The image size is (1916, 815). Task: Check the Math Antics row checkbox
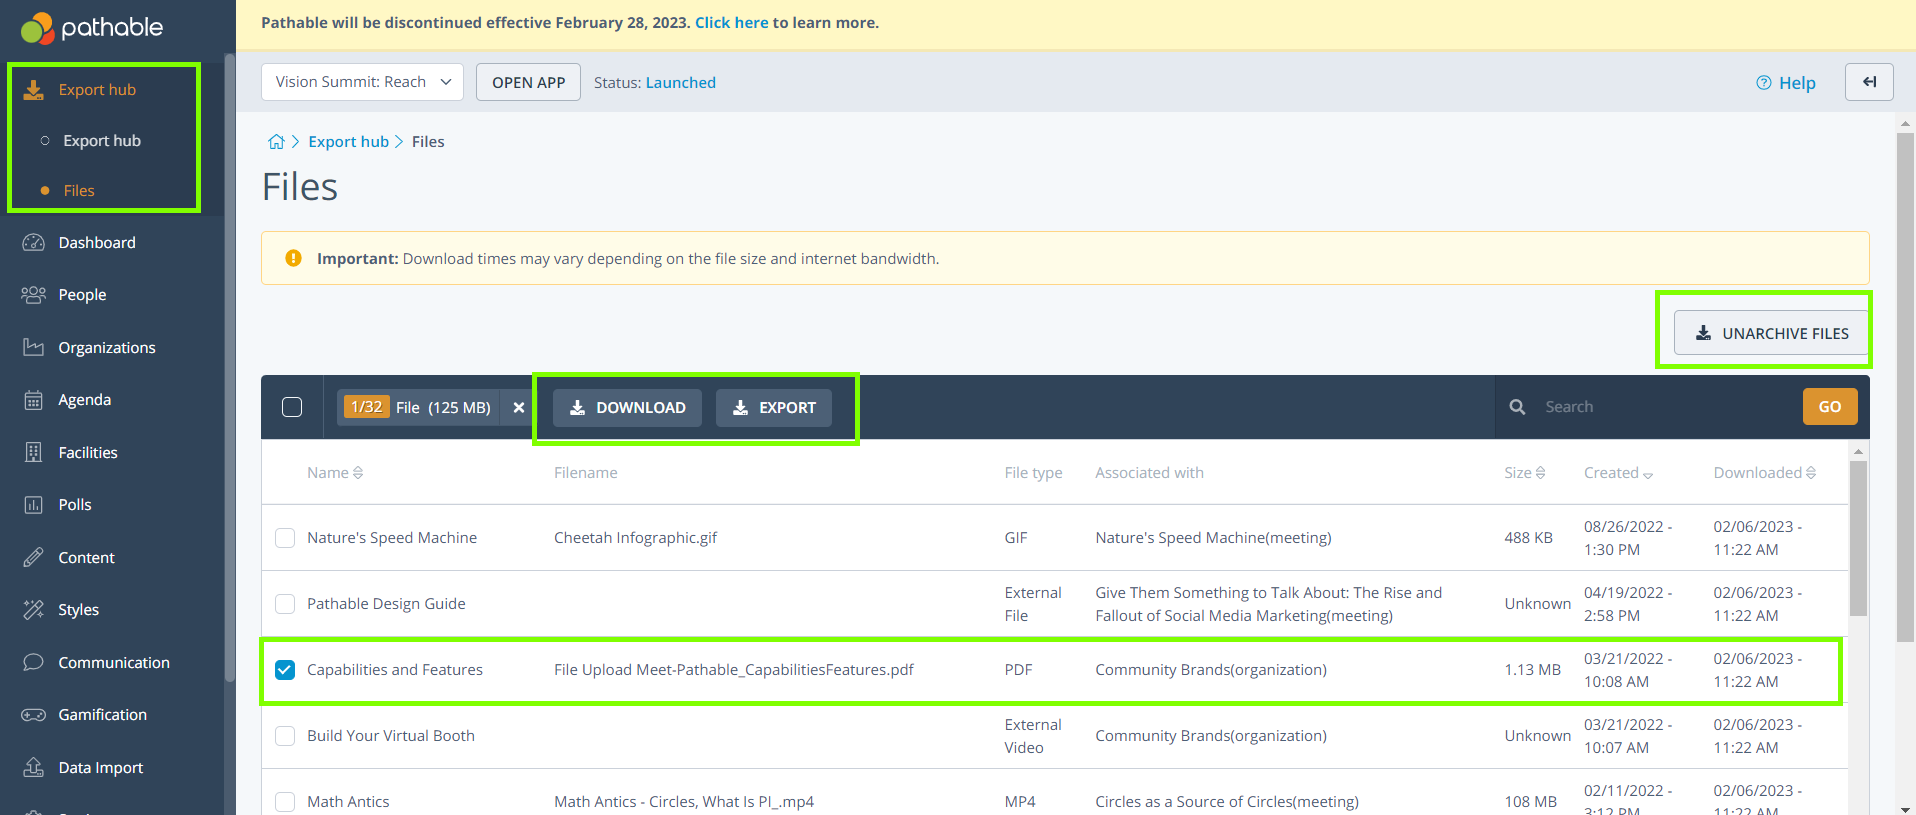[x=285, y=802]
